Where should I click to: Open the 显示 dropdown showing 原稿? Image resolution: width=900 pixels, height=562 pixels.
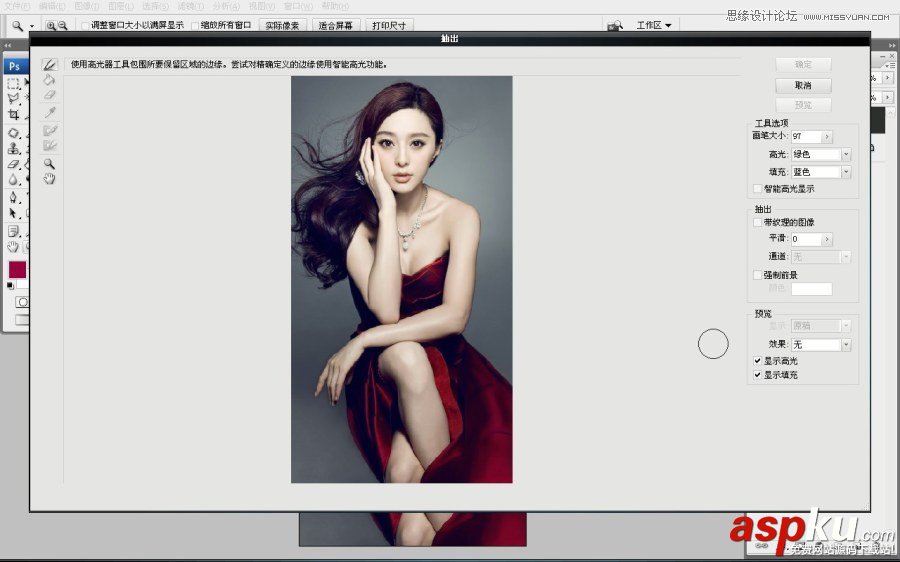coord(821,325)
